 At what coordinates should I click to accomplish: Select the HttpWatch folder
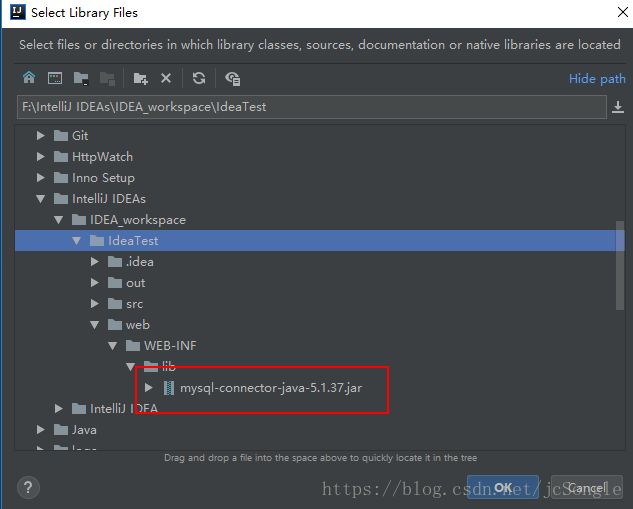point(102,157)
